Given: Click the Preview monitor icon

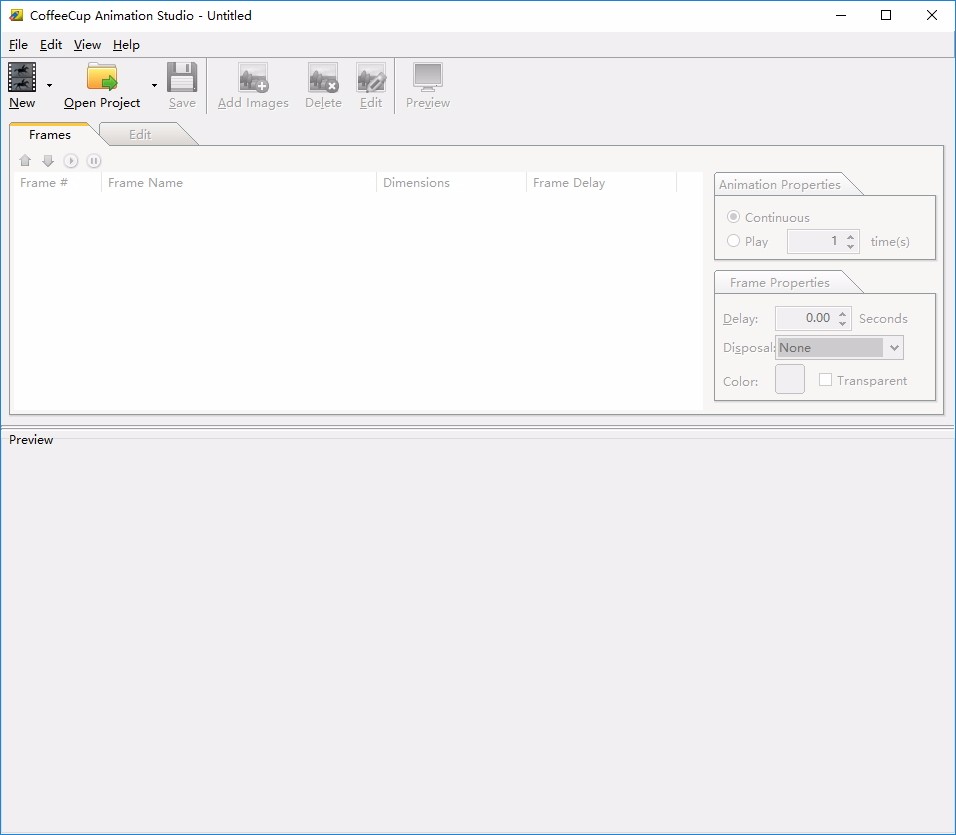Looking at the screenshot, I should [427, 77].
